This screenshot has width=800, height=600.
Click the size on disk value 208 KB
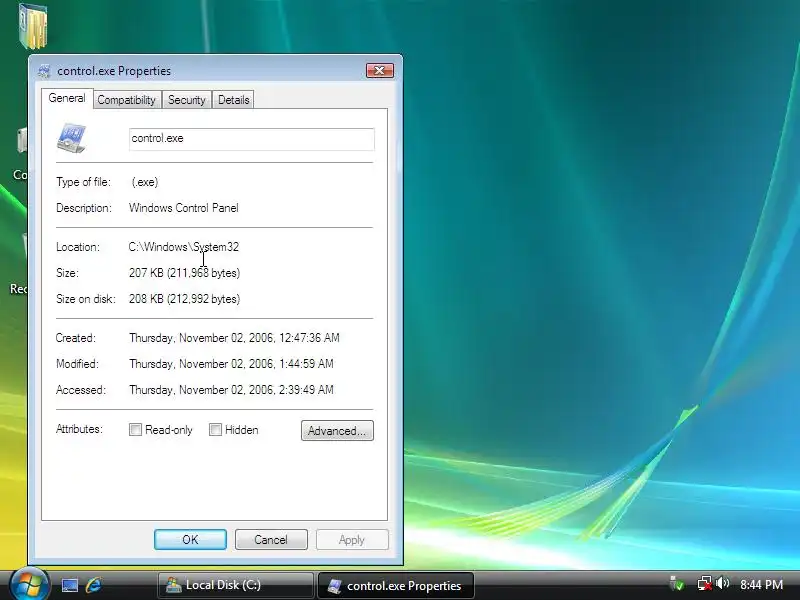(x=185, y=299)
